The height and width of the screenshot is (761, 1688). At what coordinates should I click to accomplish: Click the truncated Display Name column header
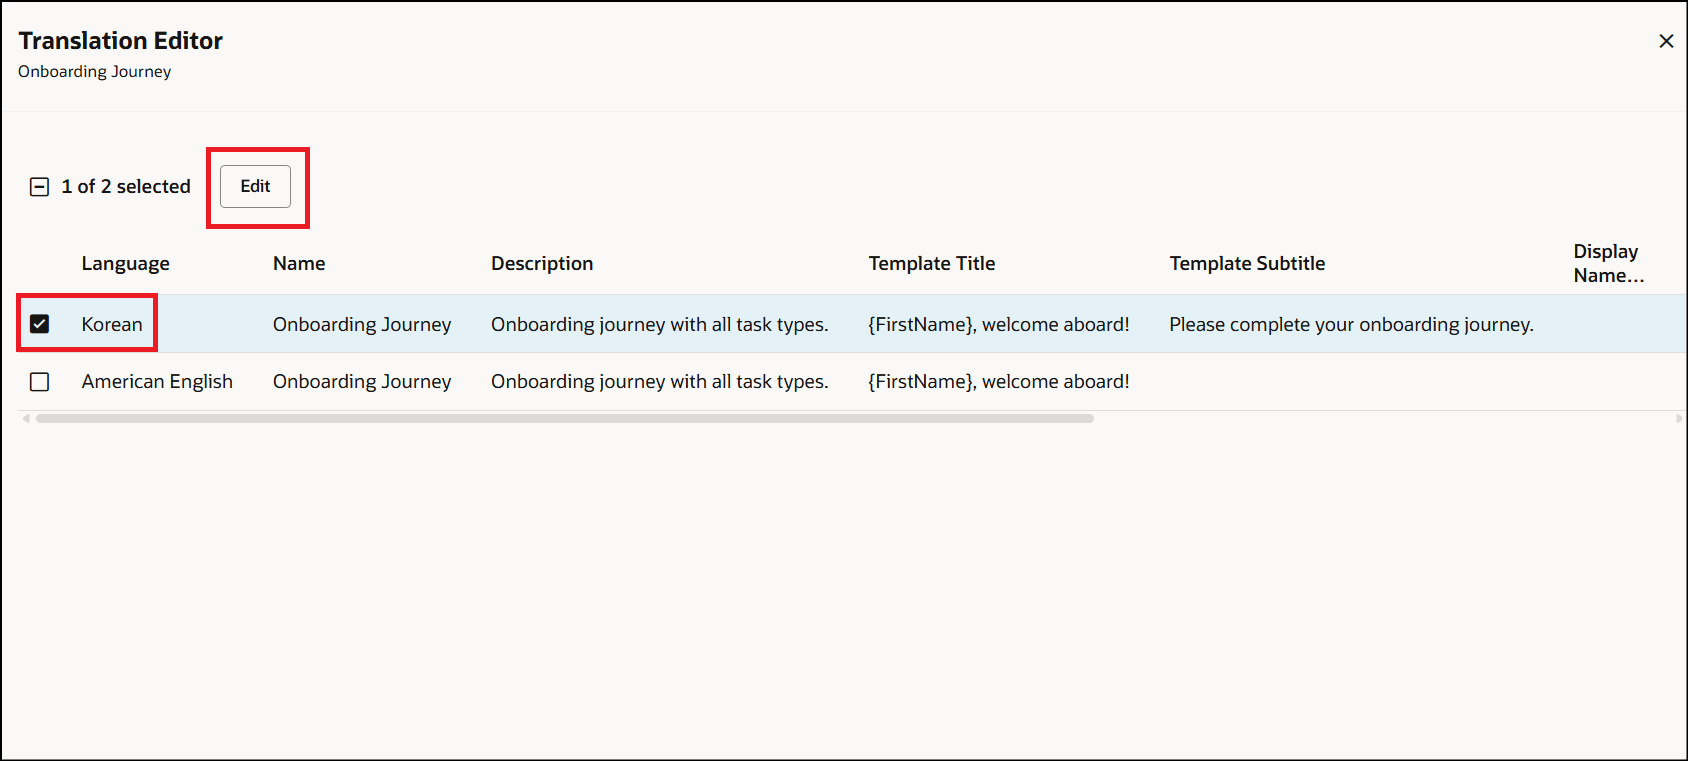tap(1607, 263)
